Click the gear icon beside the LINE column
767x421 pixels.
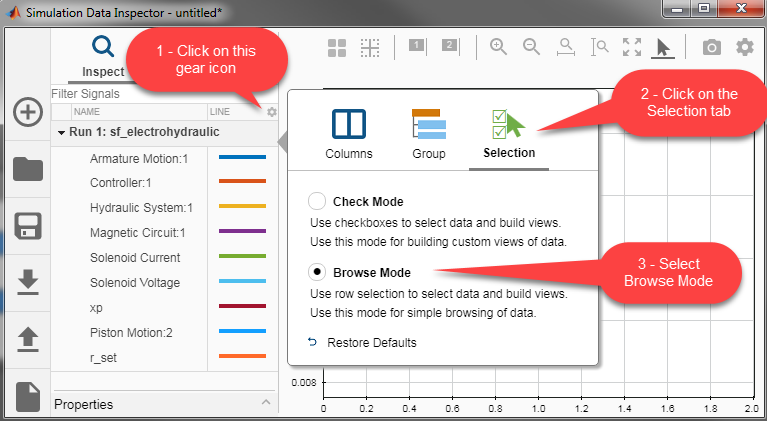tap(271, 112)
